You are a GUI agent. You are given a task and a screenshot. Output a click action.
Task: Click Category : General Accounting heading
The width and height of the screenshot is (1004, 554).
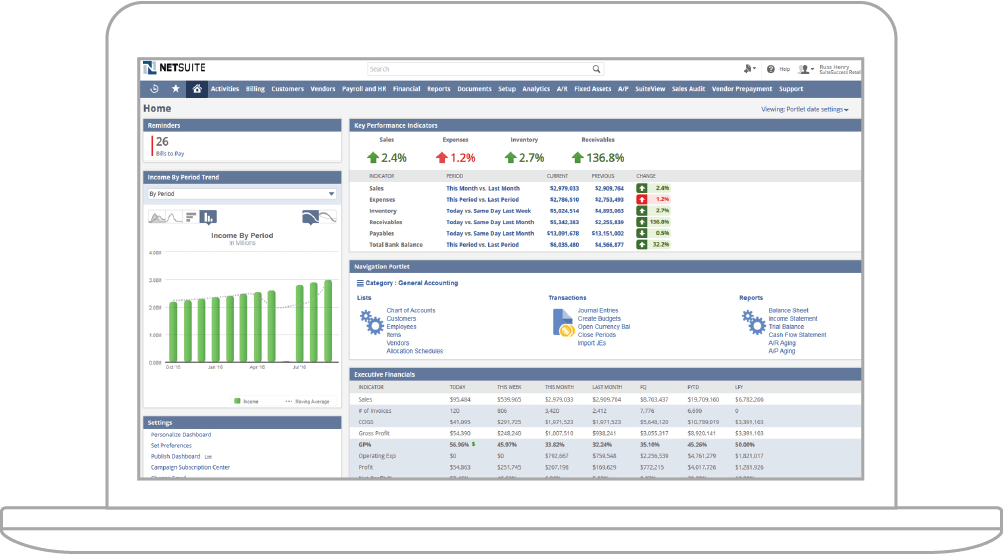(412, 283)
